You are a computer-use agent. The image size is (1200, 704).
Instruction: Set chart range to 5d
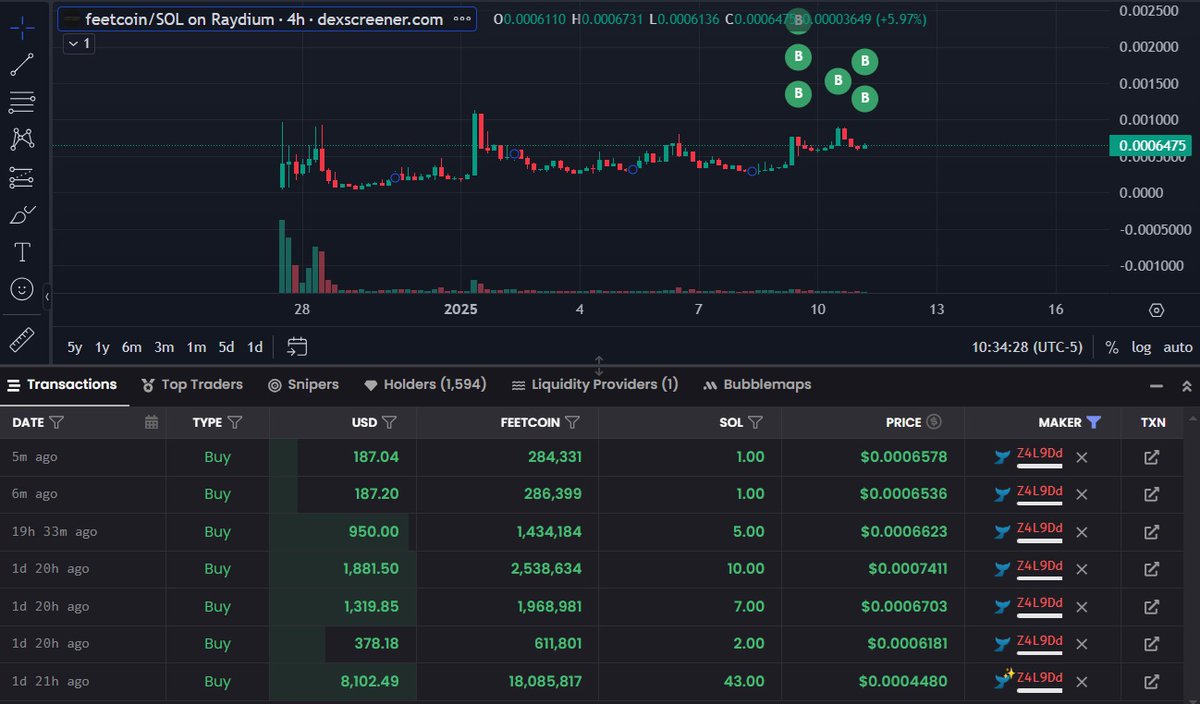coord(227,347)
